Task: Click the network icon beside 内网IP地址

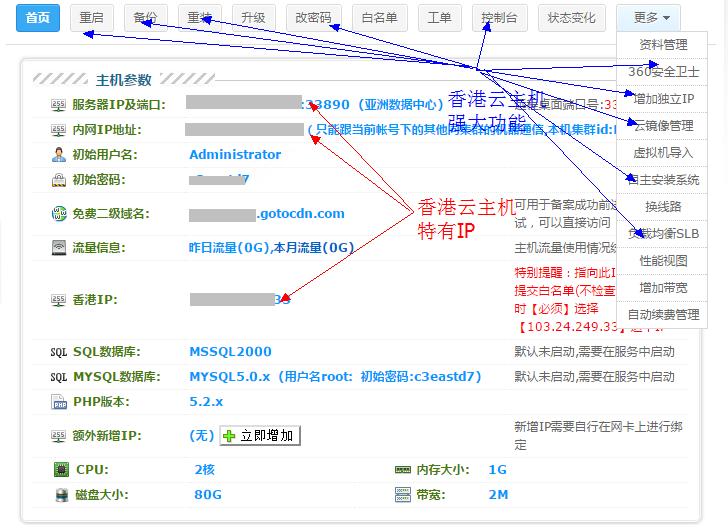Action: [x=58, y=130]
